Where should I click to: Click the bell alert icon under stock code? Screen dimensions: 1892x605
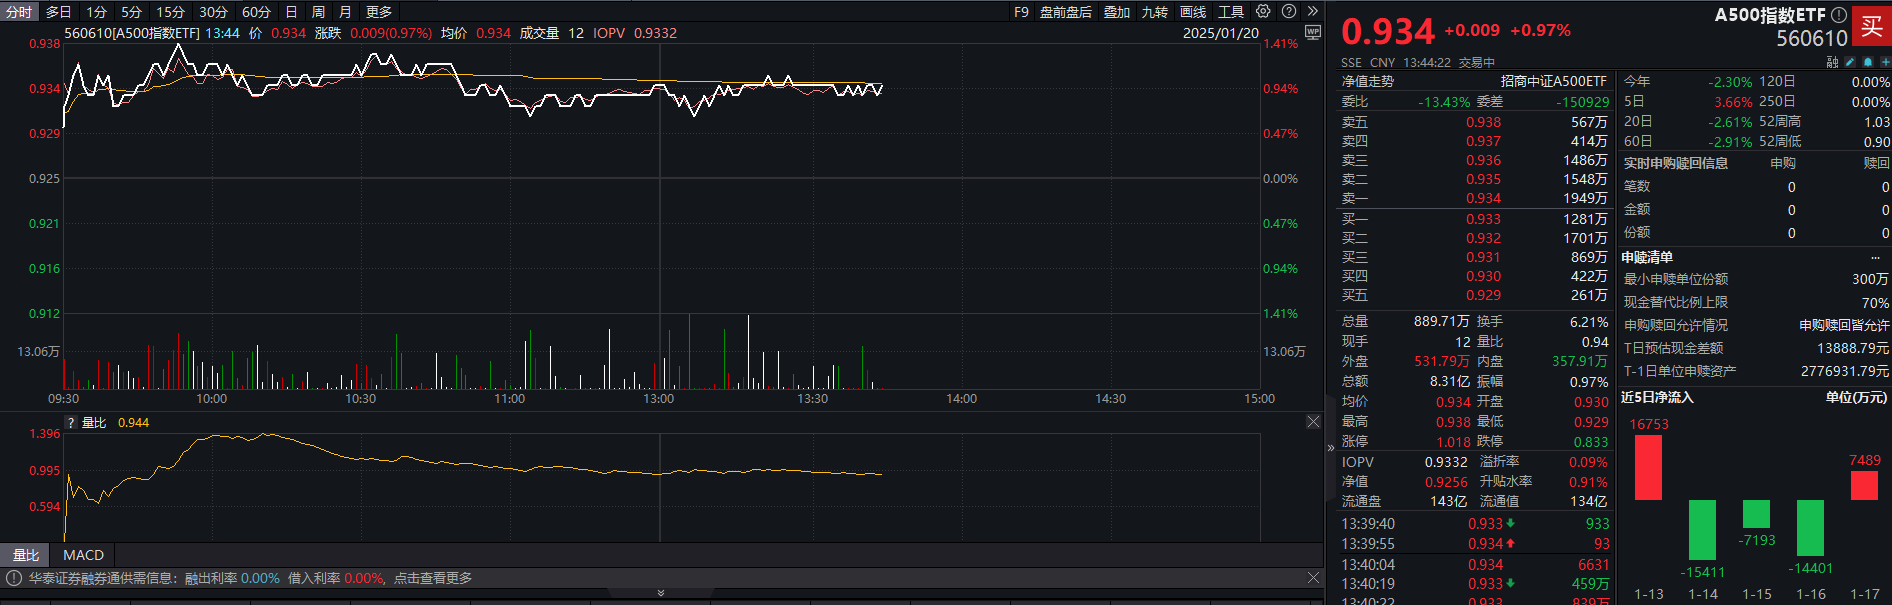tap(1867, 62)
